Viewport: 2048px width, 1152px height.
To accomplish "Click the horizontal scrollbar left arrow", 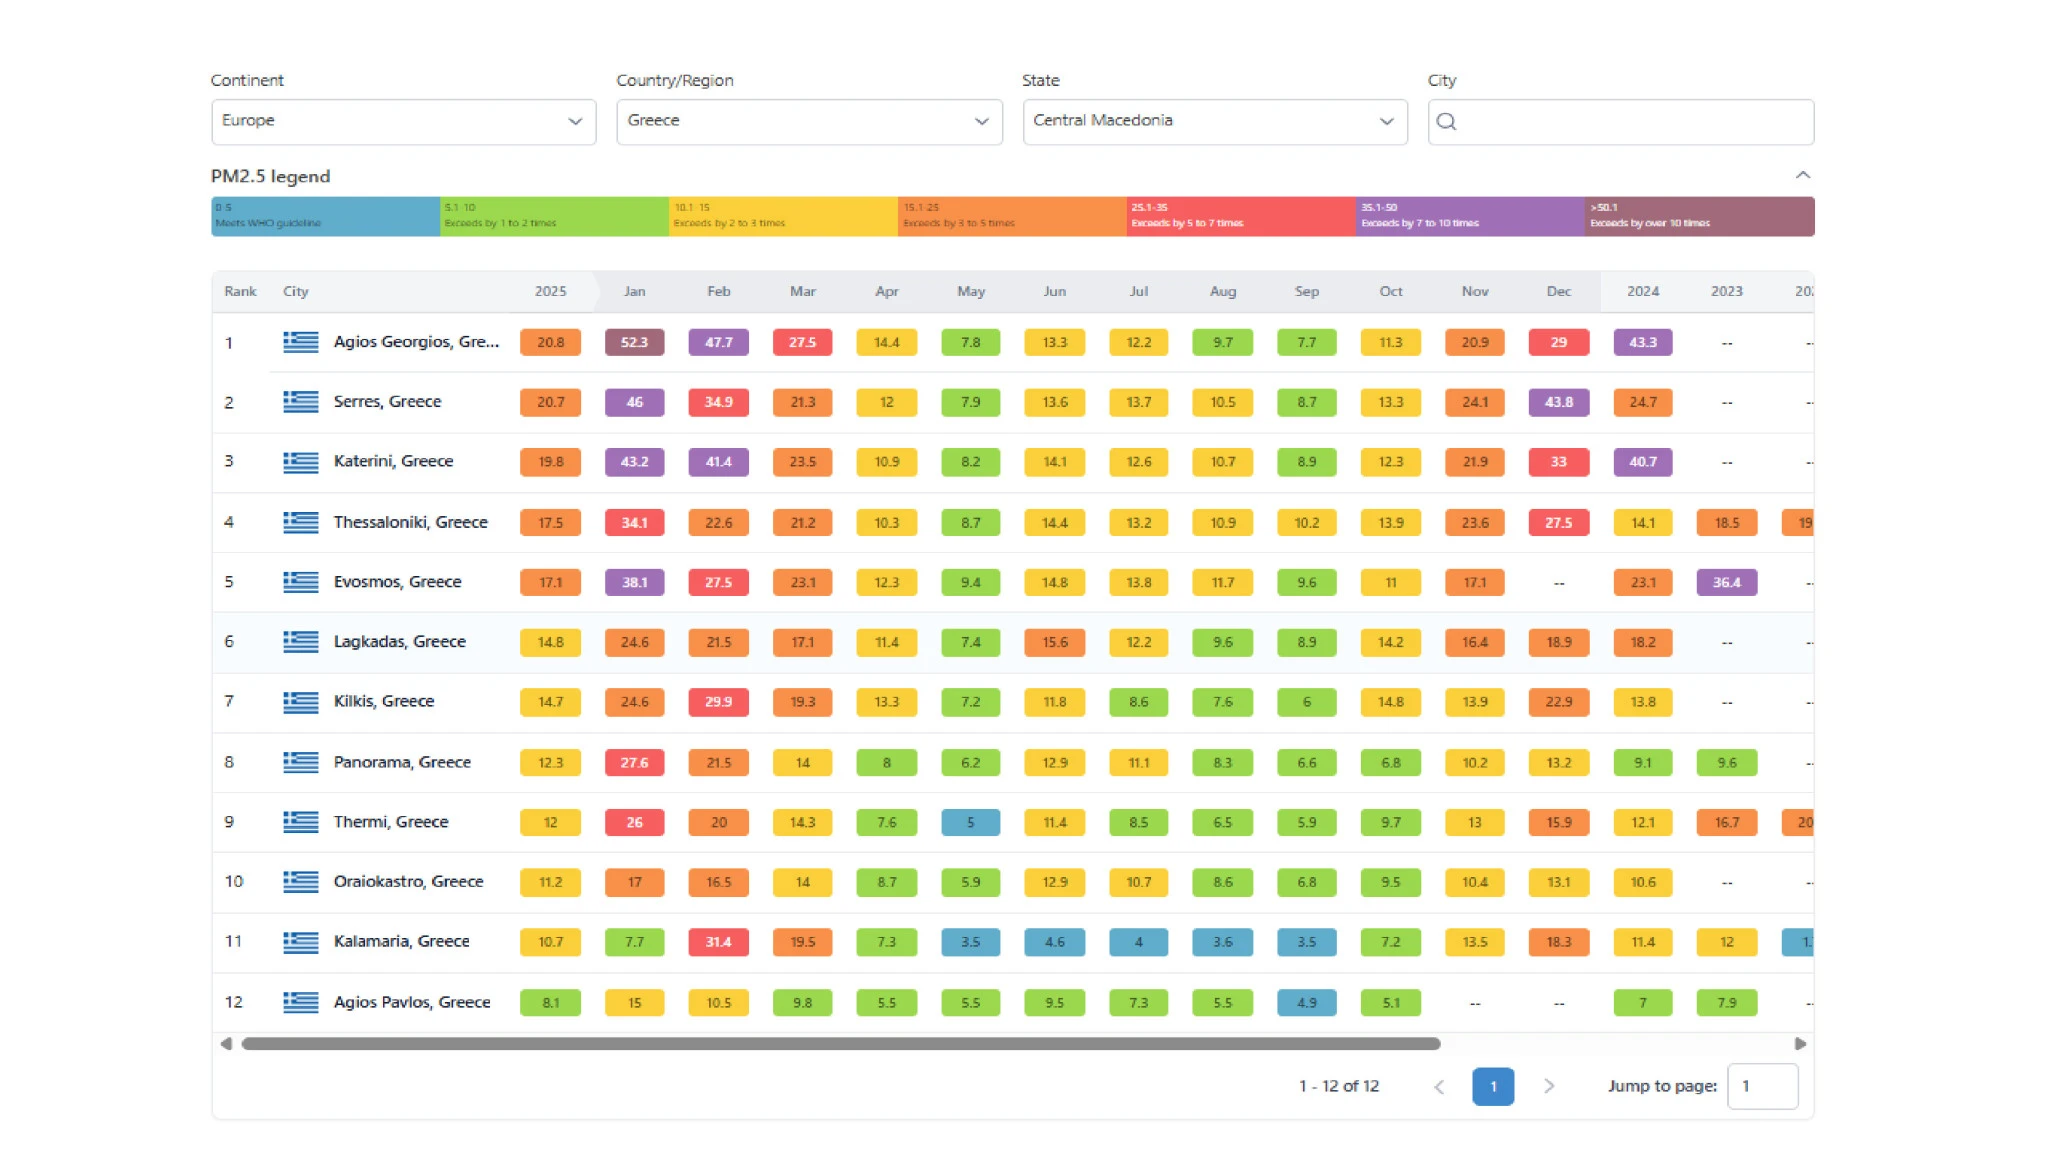I will coord(226,1044).
